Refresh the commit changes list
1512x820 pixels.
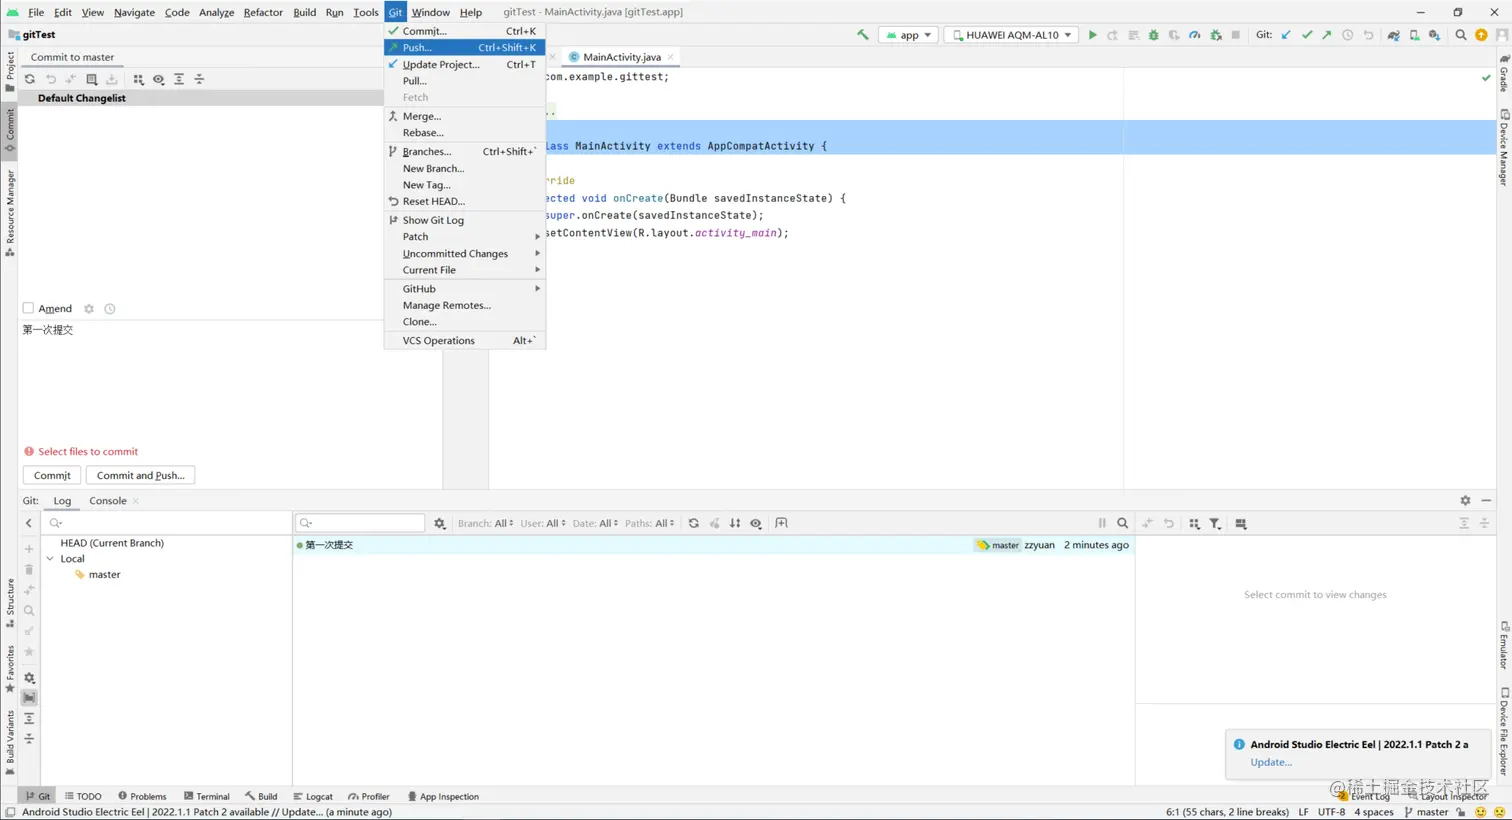pos(30,79)
